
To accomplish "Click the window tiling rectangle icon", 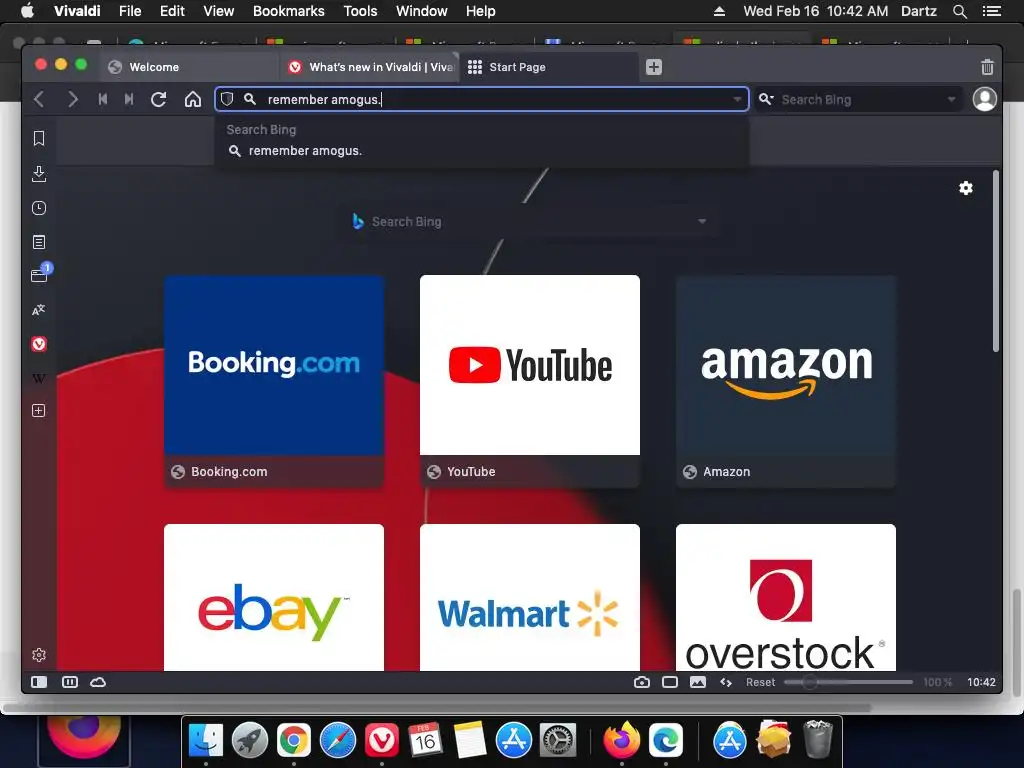I will [x=670, y=682].
